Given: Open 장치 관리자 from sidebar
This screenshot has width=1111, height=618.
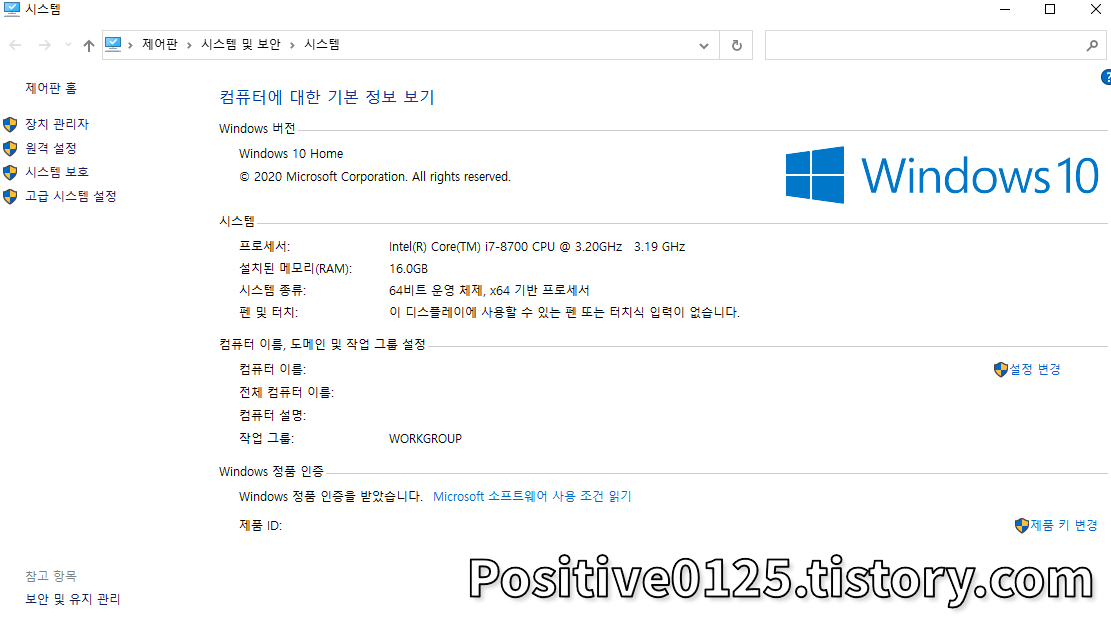Looking at the screenshot, I should pos(57,124).
